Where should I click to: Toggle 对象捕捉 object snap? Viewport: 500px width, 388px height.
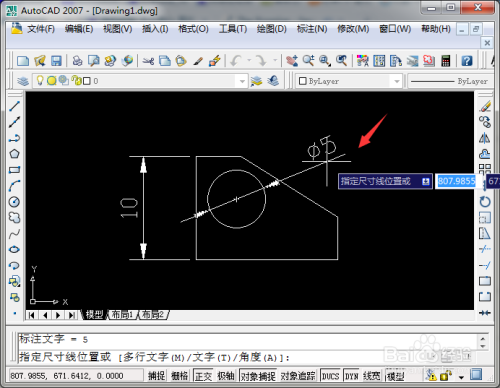coord(258,376)
